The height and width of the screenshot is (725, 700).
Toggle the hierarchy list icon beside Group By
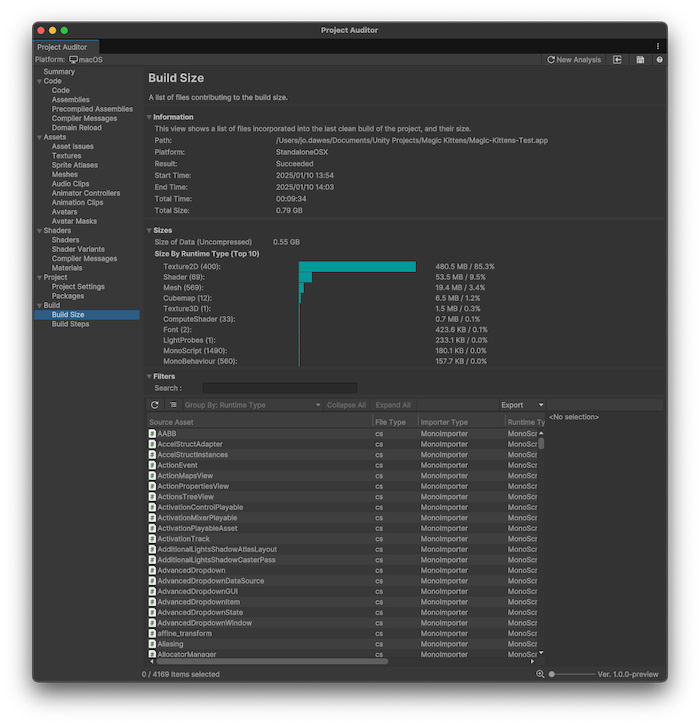point(173,405)
